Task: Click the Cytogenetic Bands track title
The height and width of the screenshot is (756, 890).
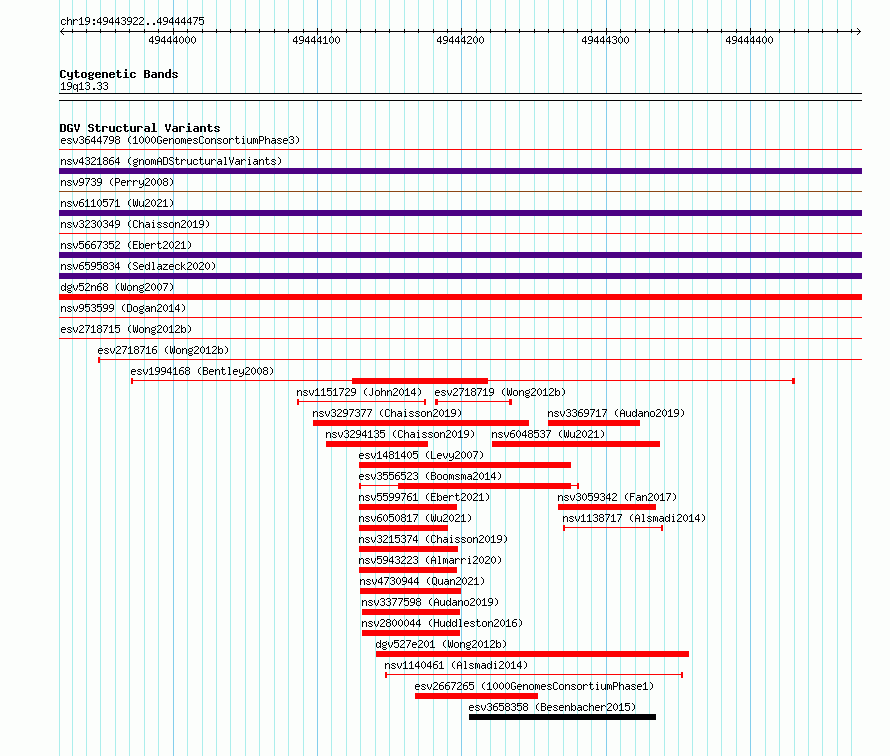Action: pos(119,74)
